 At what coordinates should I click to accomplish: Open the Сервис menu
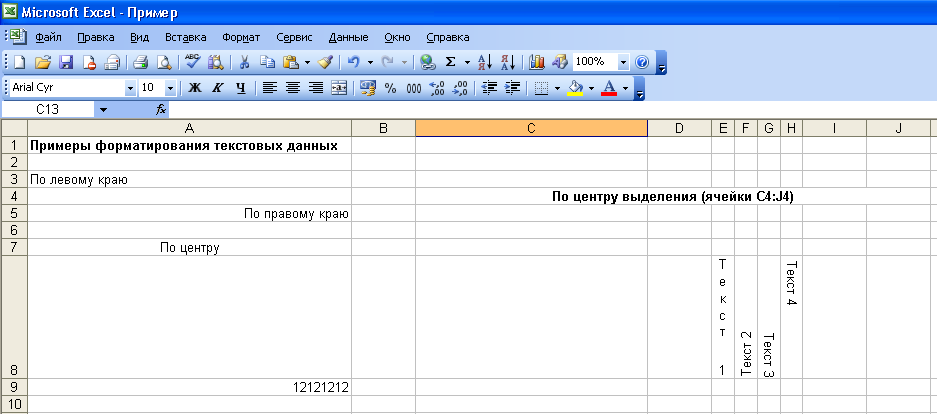click(x=294, y=37)
